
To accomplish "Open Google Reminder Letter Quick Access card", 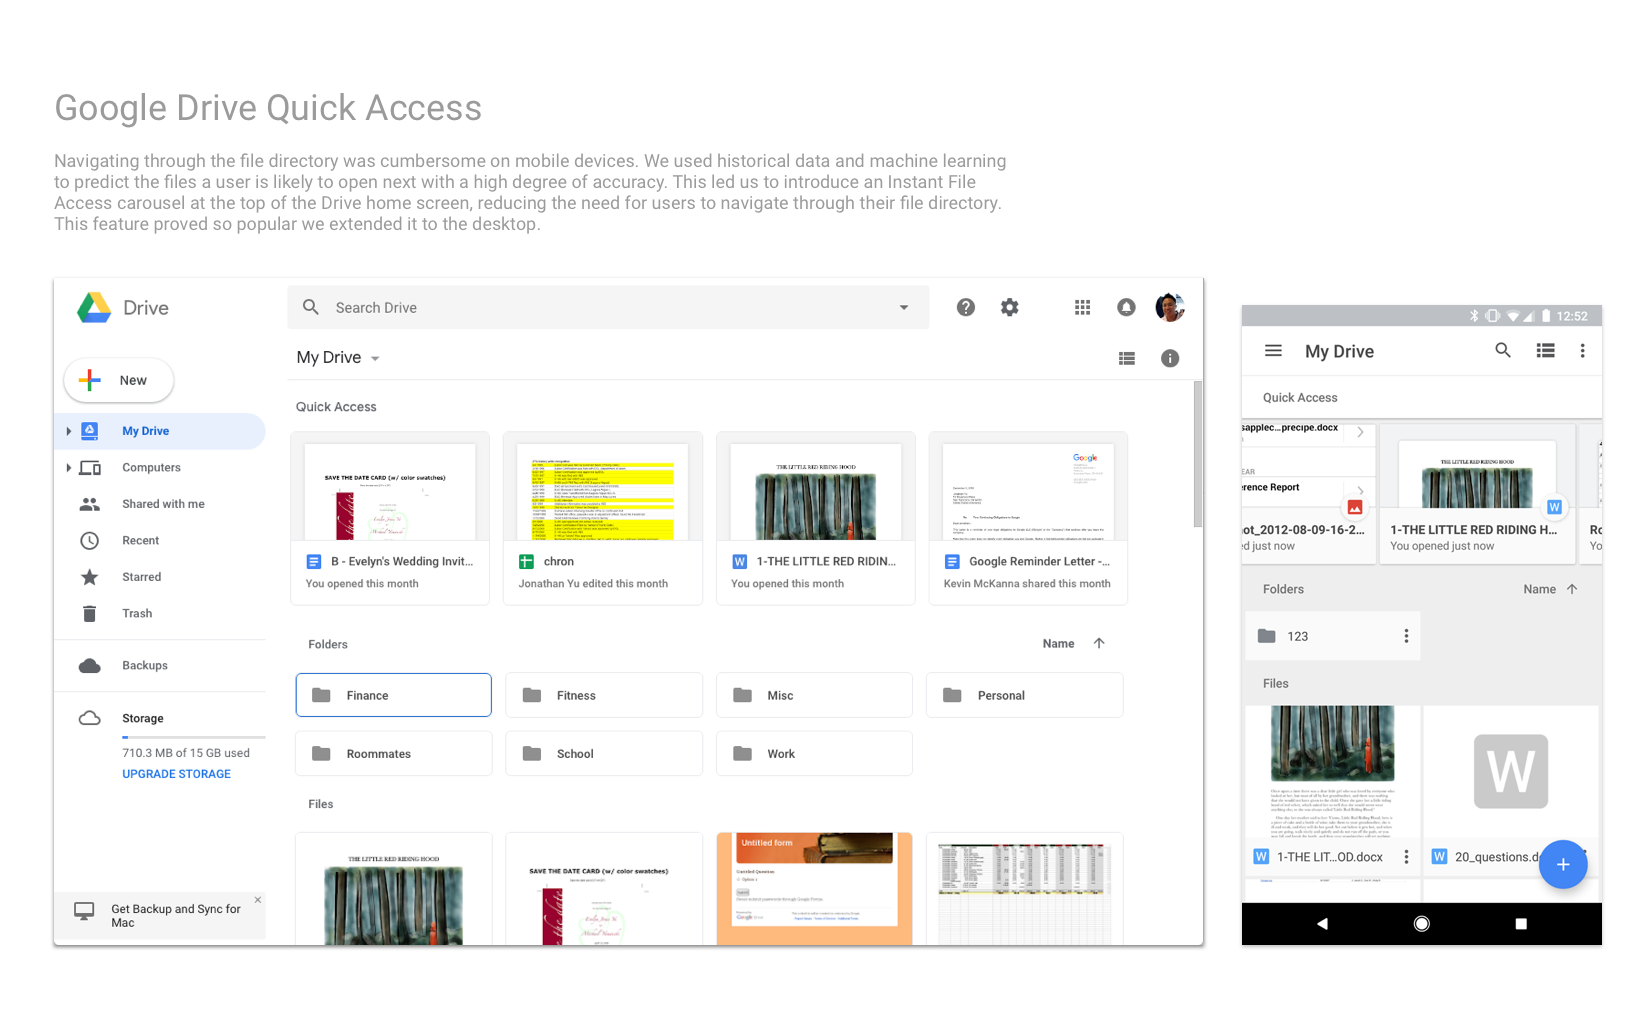I will [x=1028, y=518].
